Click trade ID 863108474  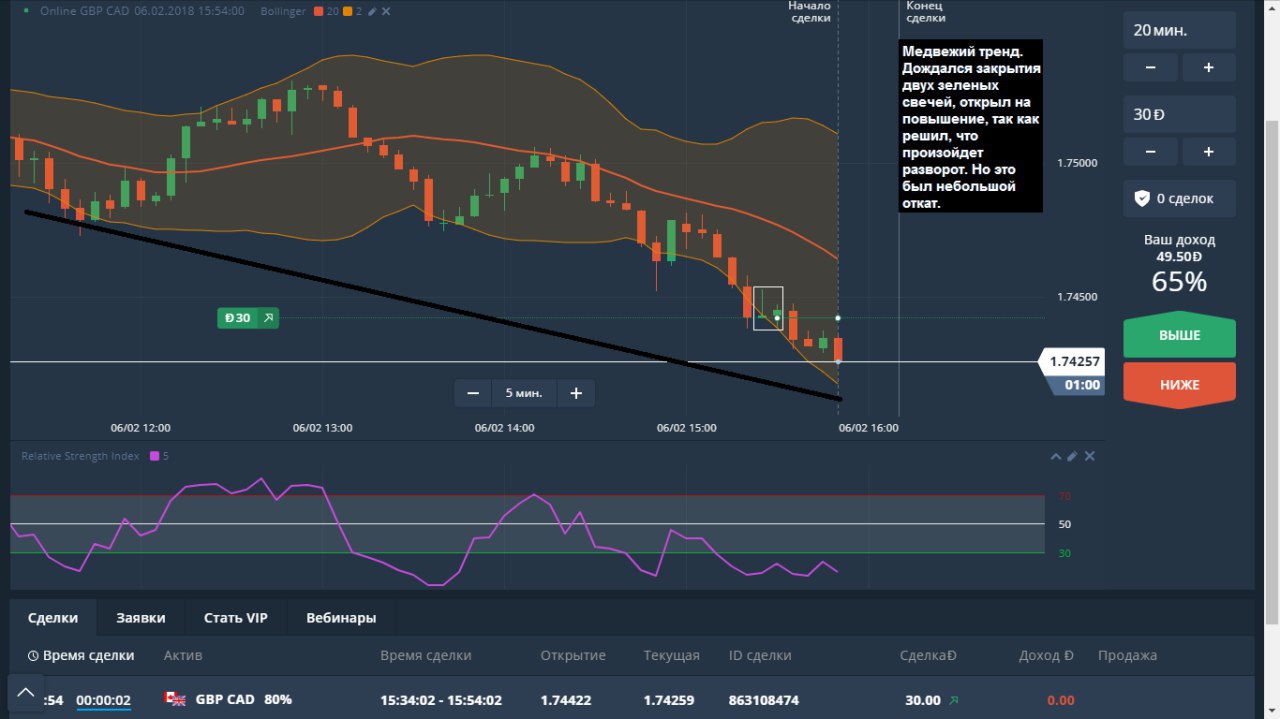pos(763,700)
